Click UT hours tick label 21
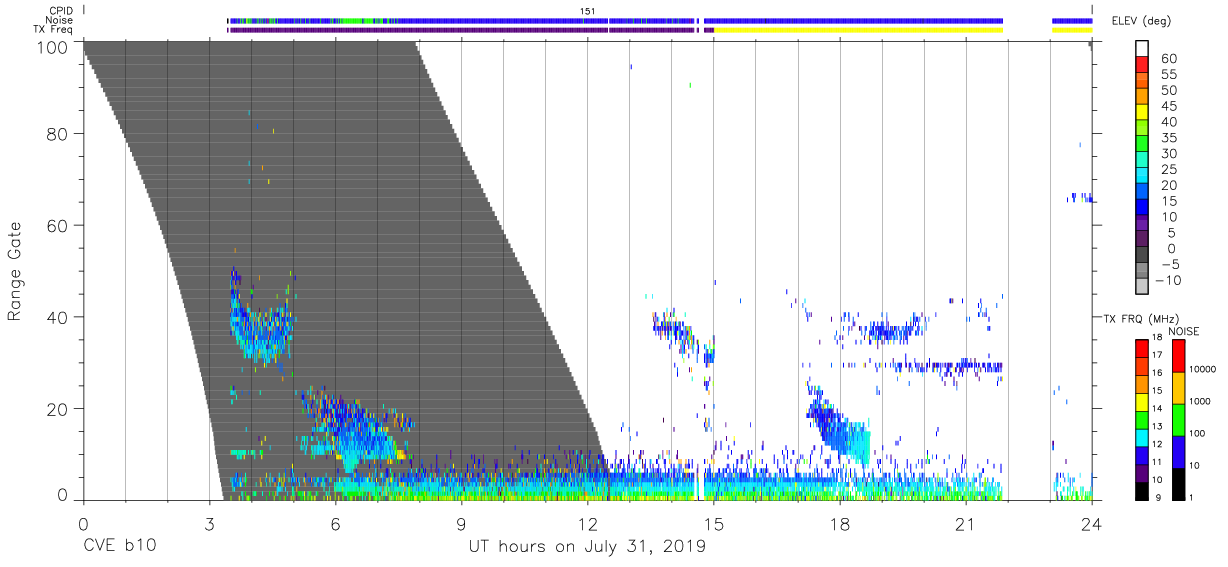The height and width of the screenshot is (567, 1228). 966,524
